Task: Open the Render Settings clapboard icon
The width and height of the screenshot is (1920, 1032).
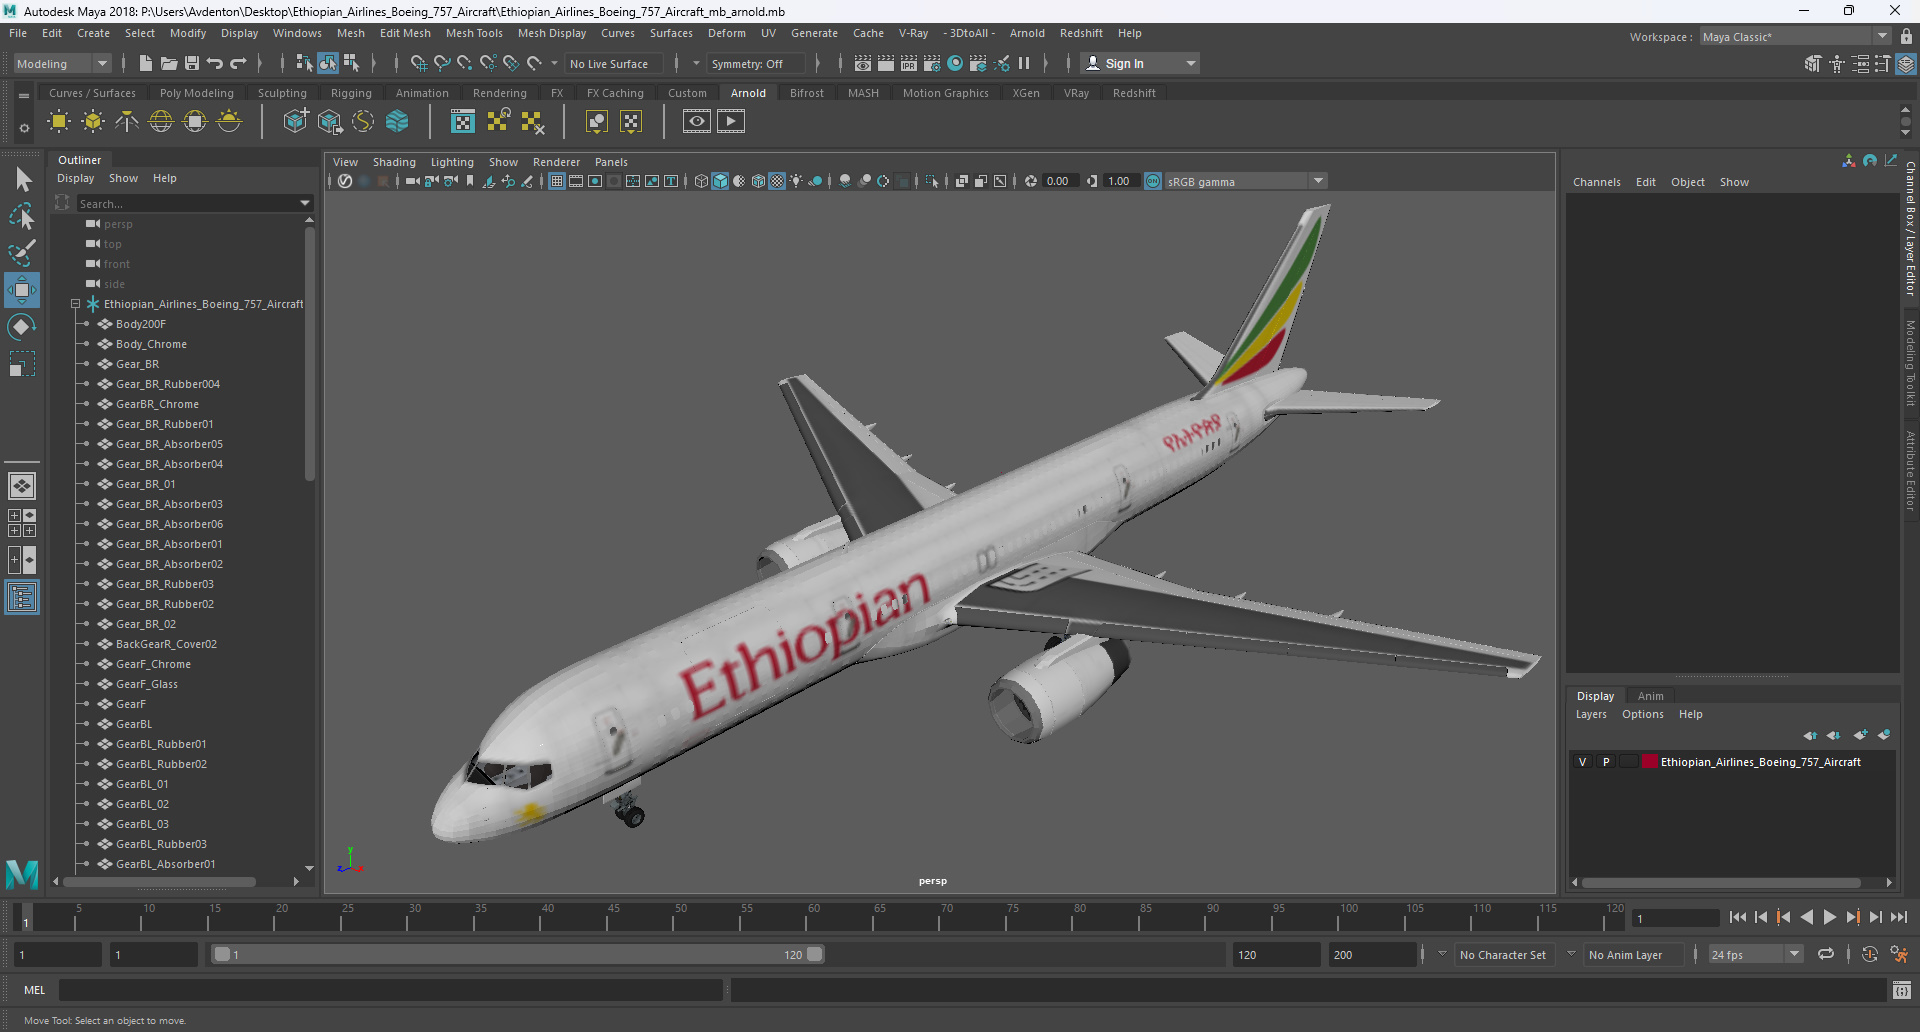Action: [932, 63]
